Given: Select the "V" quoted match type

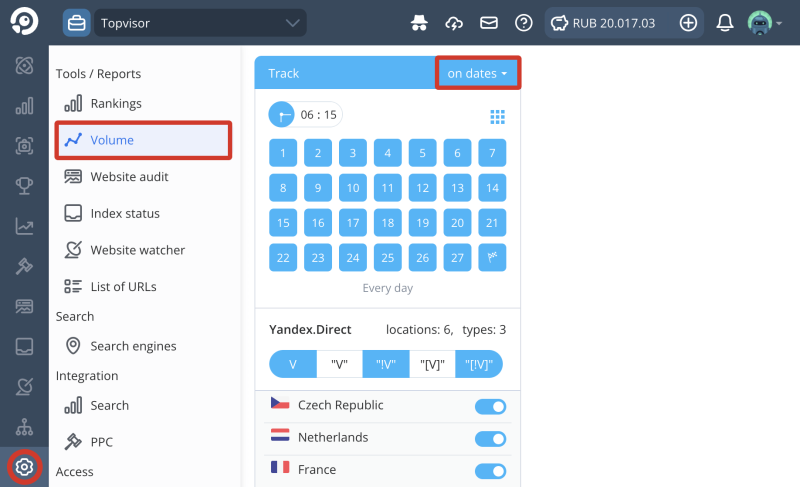Looking at the screenshot, I should (339, 364).
